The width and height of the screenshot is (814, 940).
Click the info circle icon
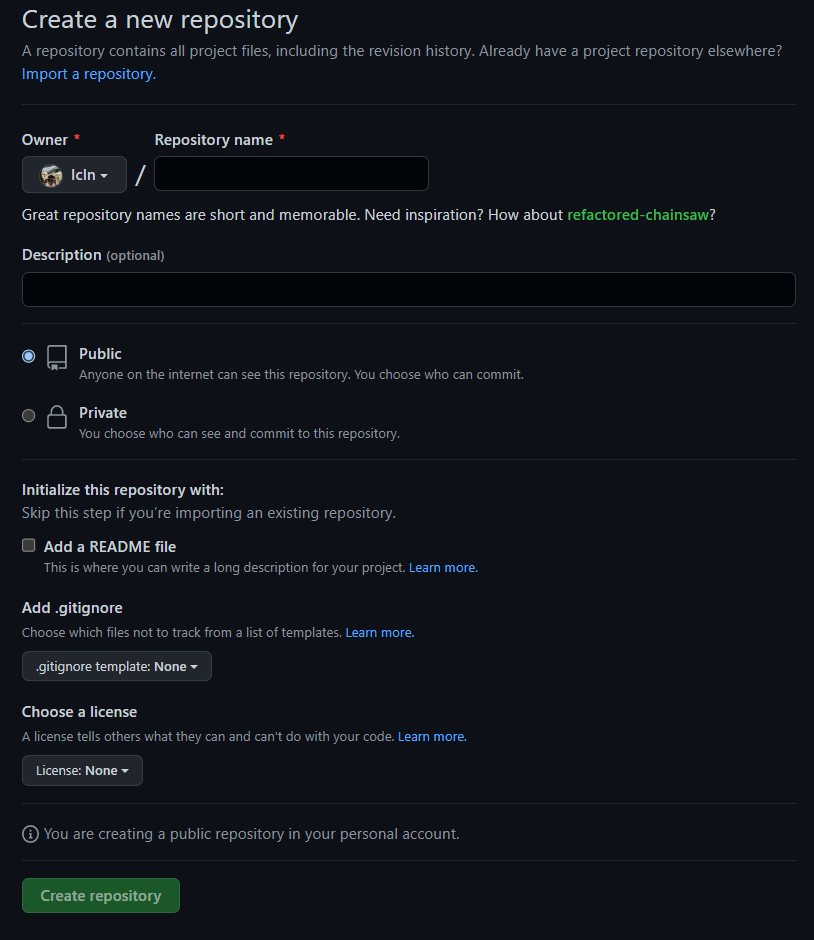(x=30, y=834)
